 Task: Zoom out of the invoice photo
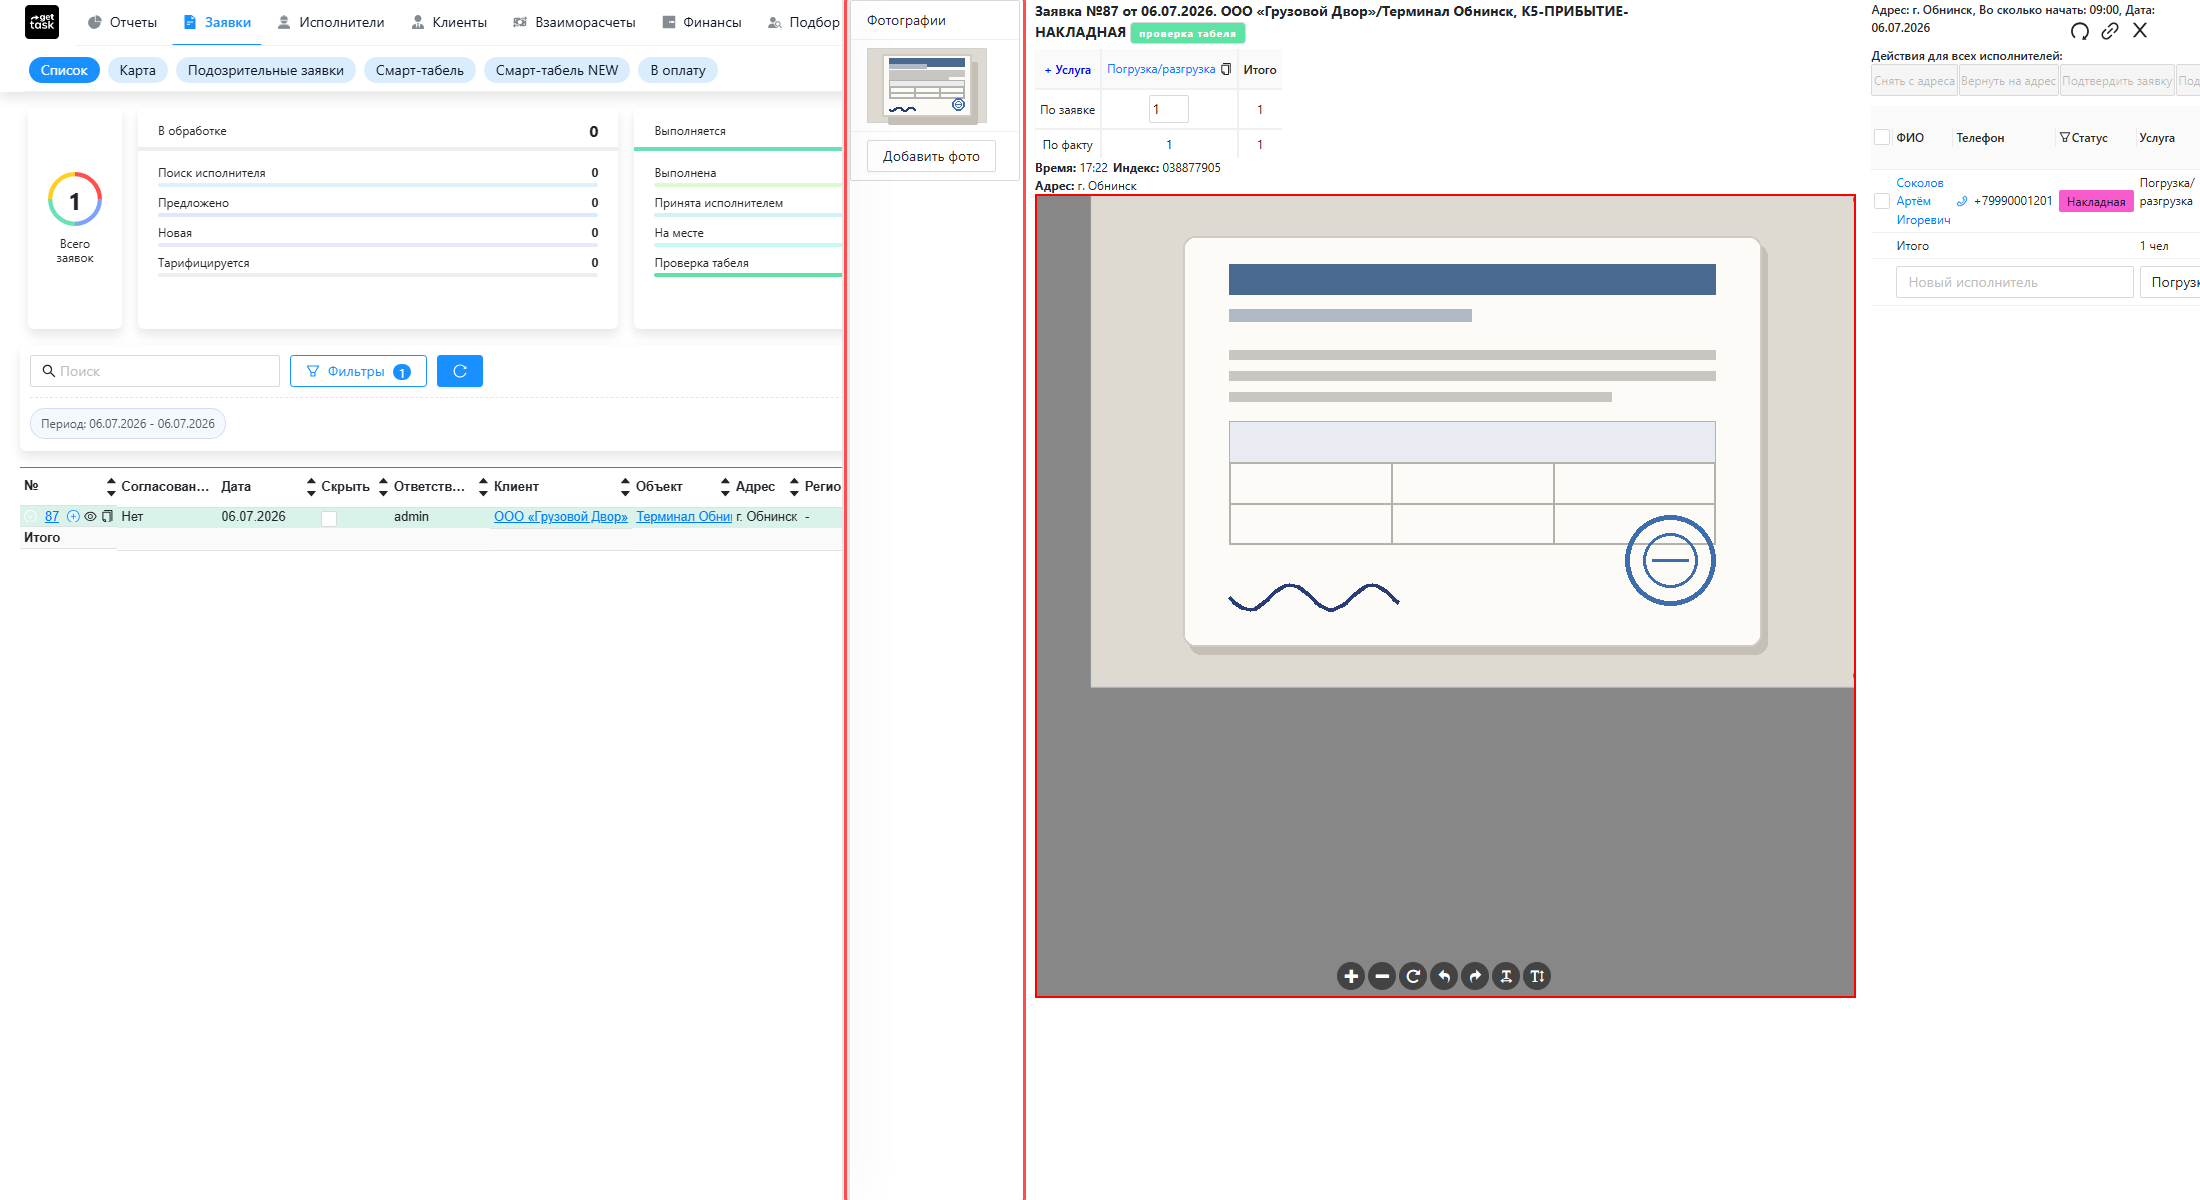[x=1382, y=976]
